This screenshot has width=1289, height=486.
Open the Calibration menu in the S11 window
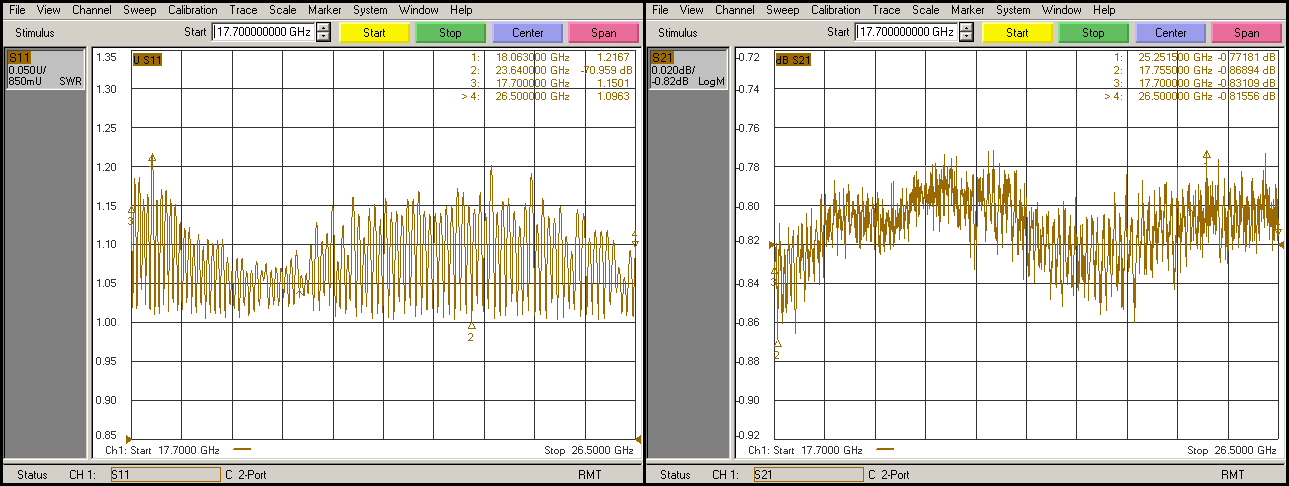[x=192, y=10]
